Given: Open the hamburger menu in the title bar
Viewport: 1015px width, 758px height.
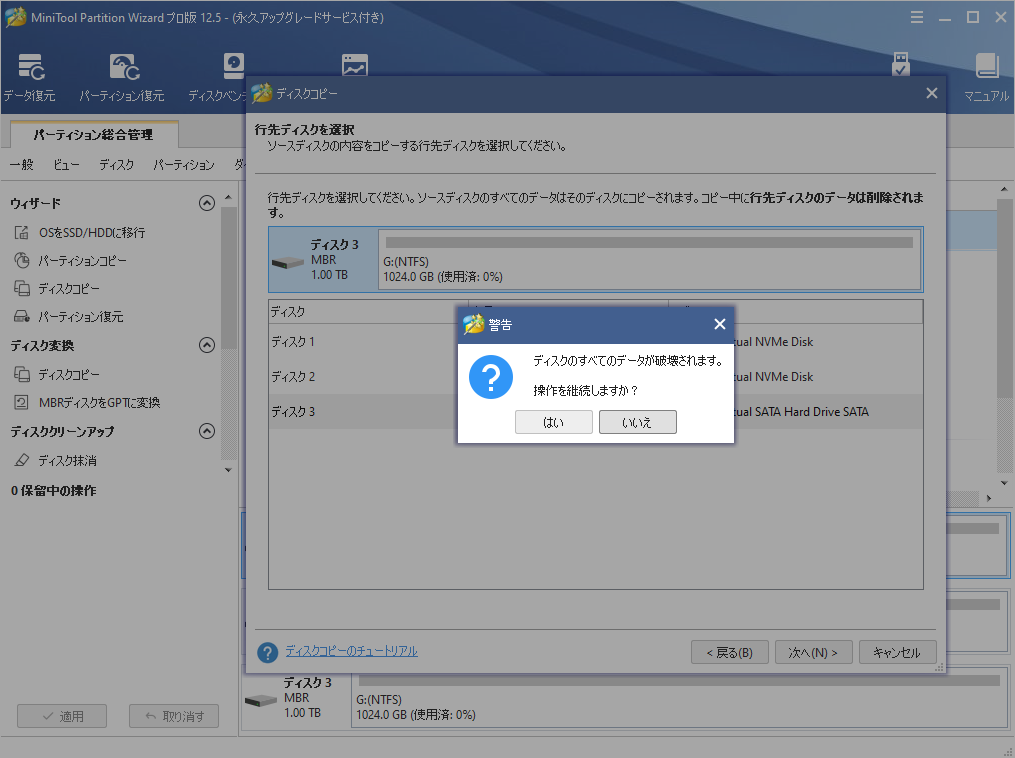Looking at the screenshot, I should [917, 17].
